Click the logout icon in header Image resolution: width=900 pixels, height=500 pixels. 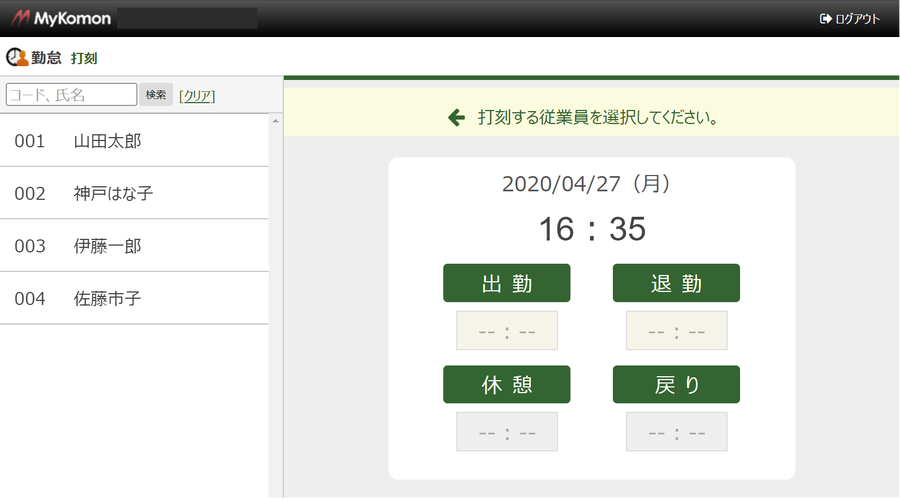pyautogui.click(x=825, y=19)
